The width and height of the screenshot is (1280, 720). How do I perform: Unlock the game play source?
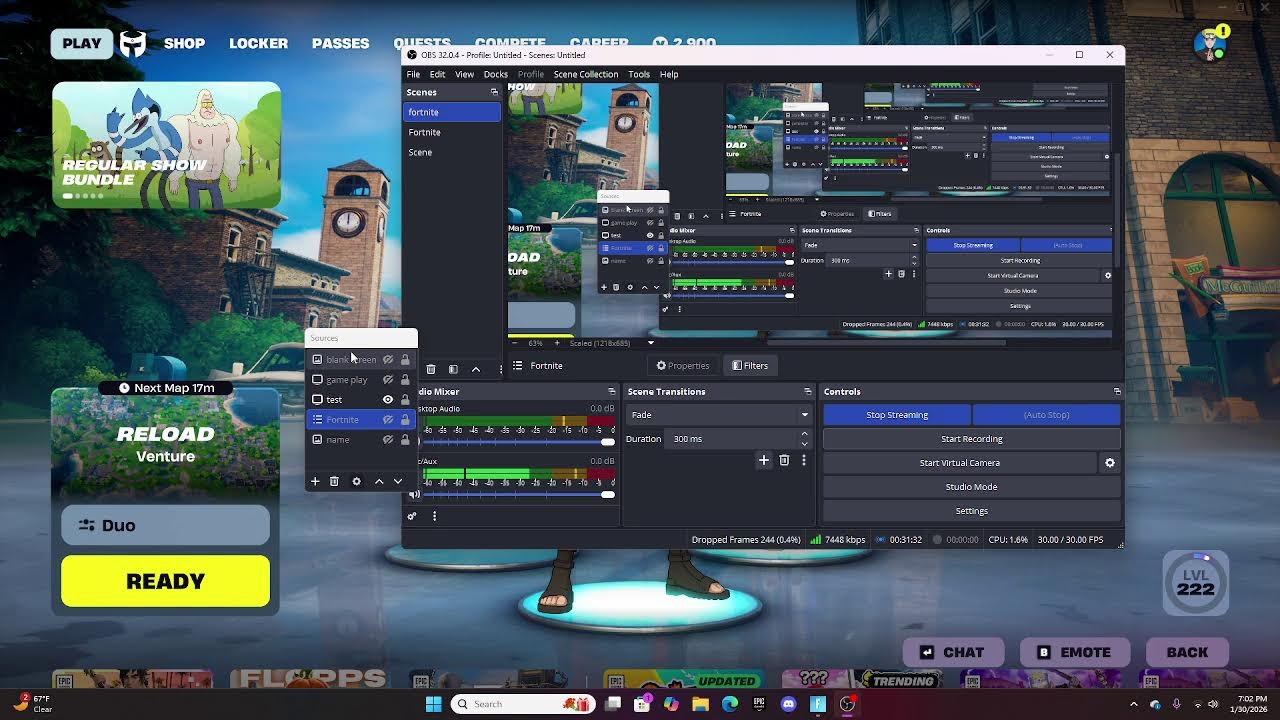click(405, 380)
